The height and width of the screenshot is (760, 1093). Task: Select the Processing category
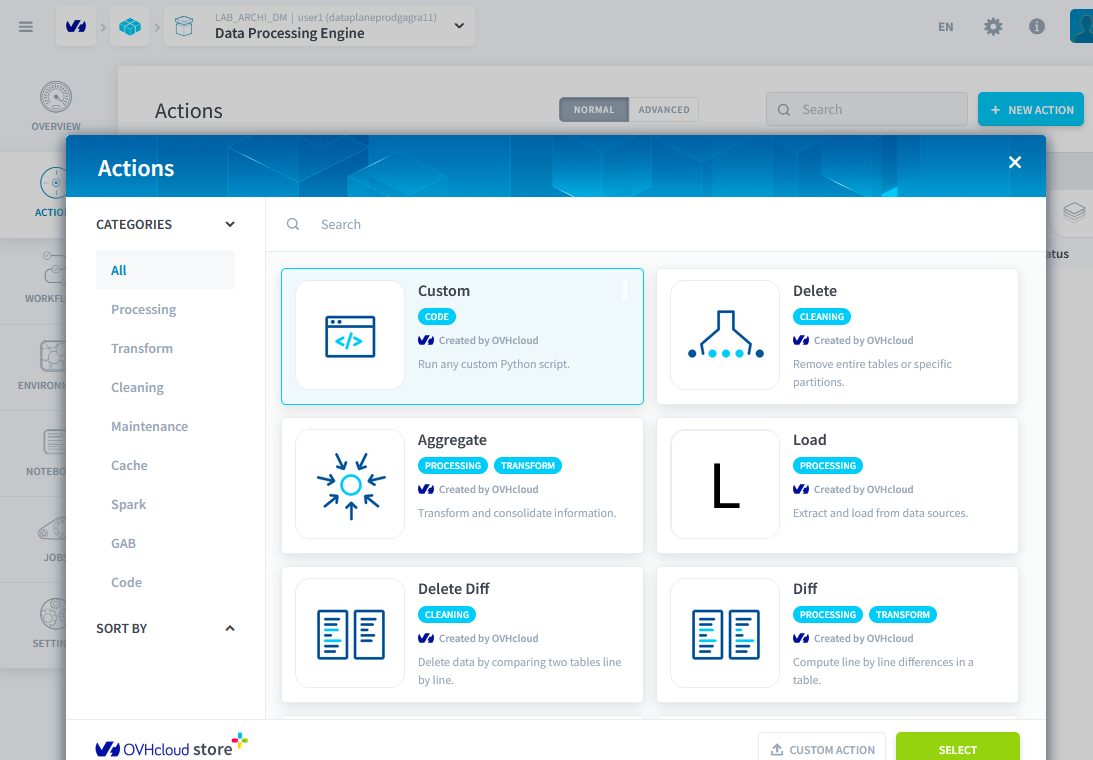[x=144, y=310]
